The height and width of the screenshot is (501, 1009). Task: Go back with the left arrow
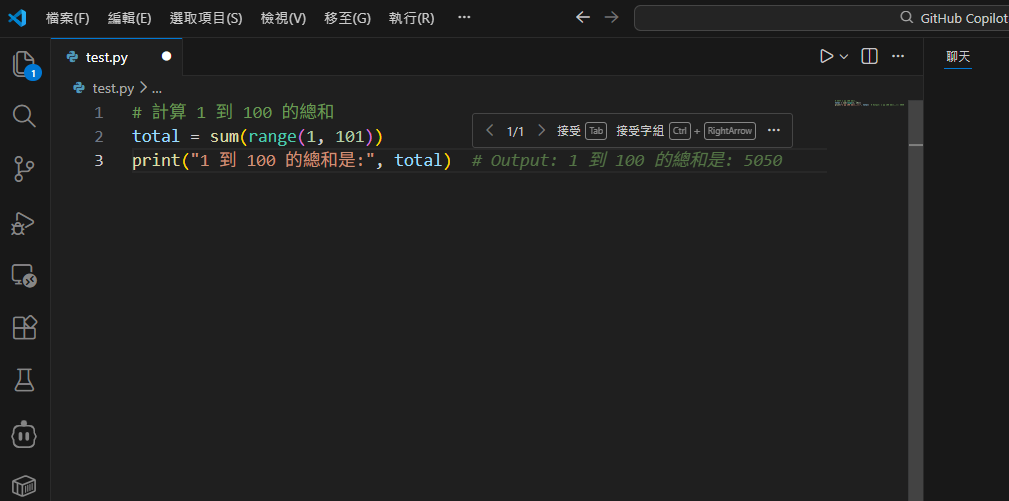click(583, 18)
